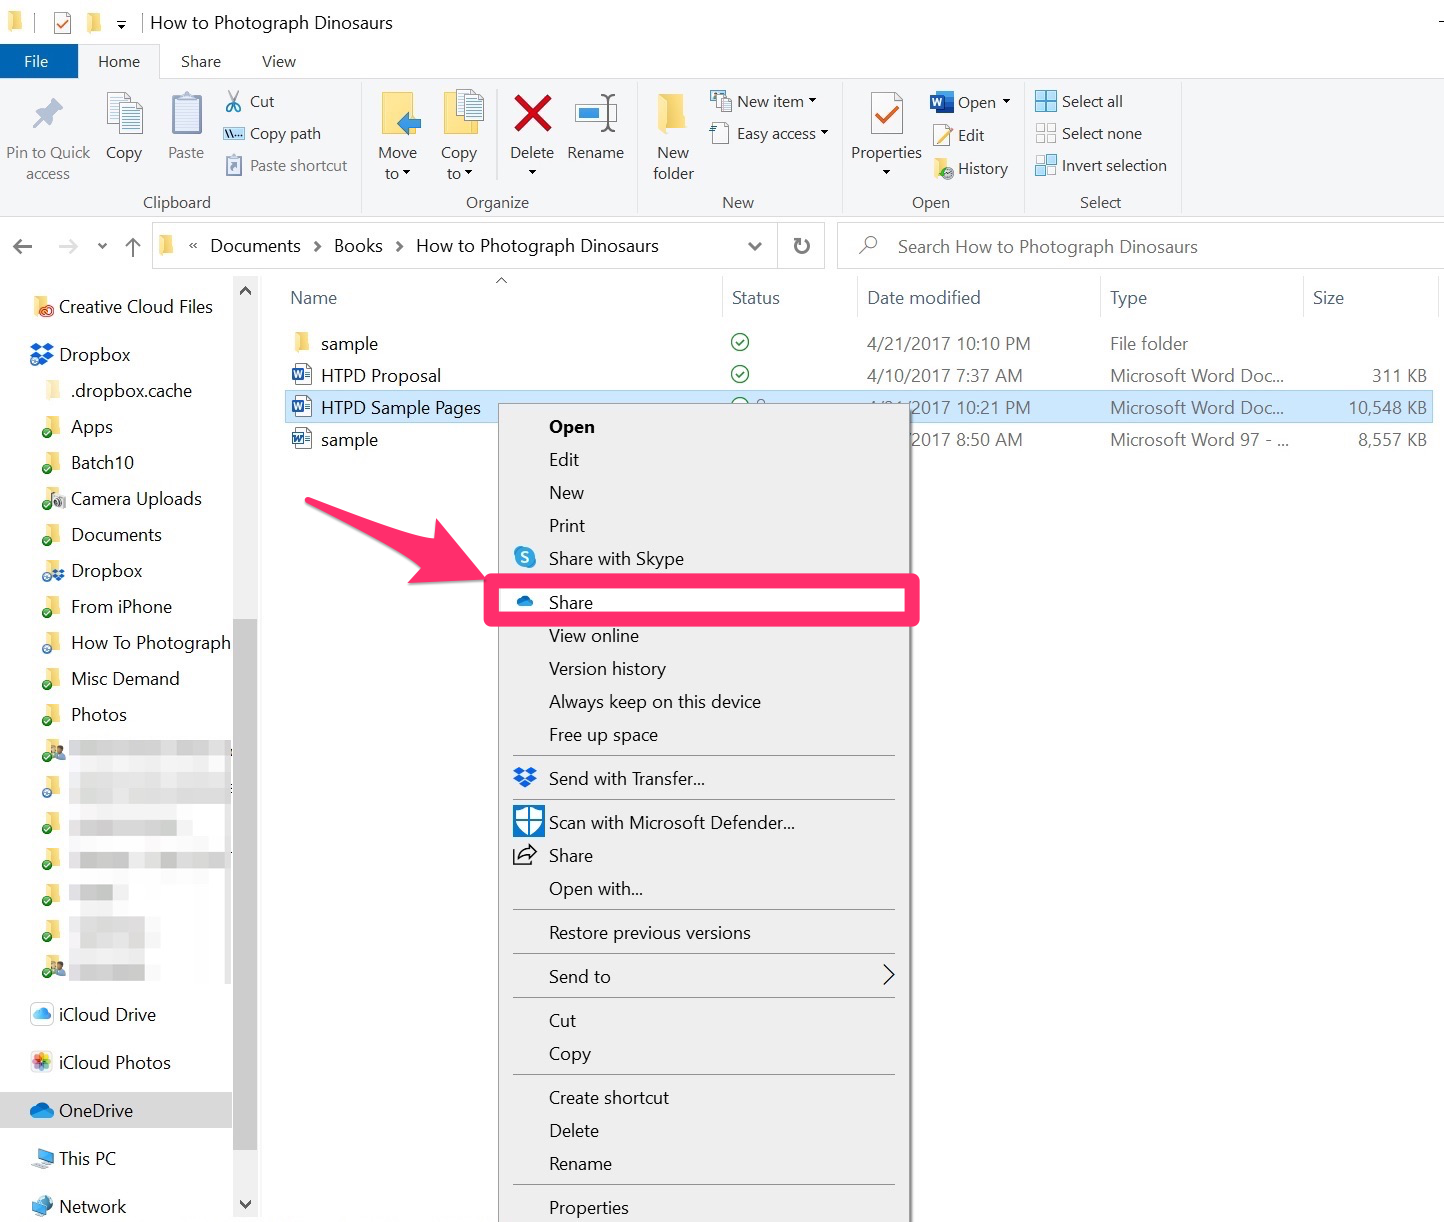The width and height of the screenshot is (1444, 1222).
Task: Create a New folder from the ribbon
Action: coord(673,136)
